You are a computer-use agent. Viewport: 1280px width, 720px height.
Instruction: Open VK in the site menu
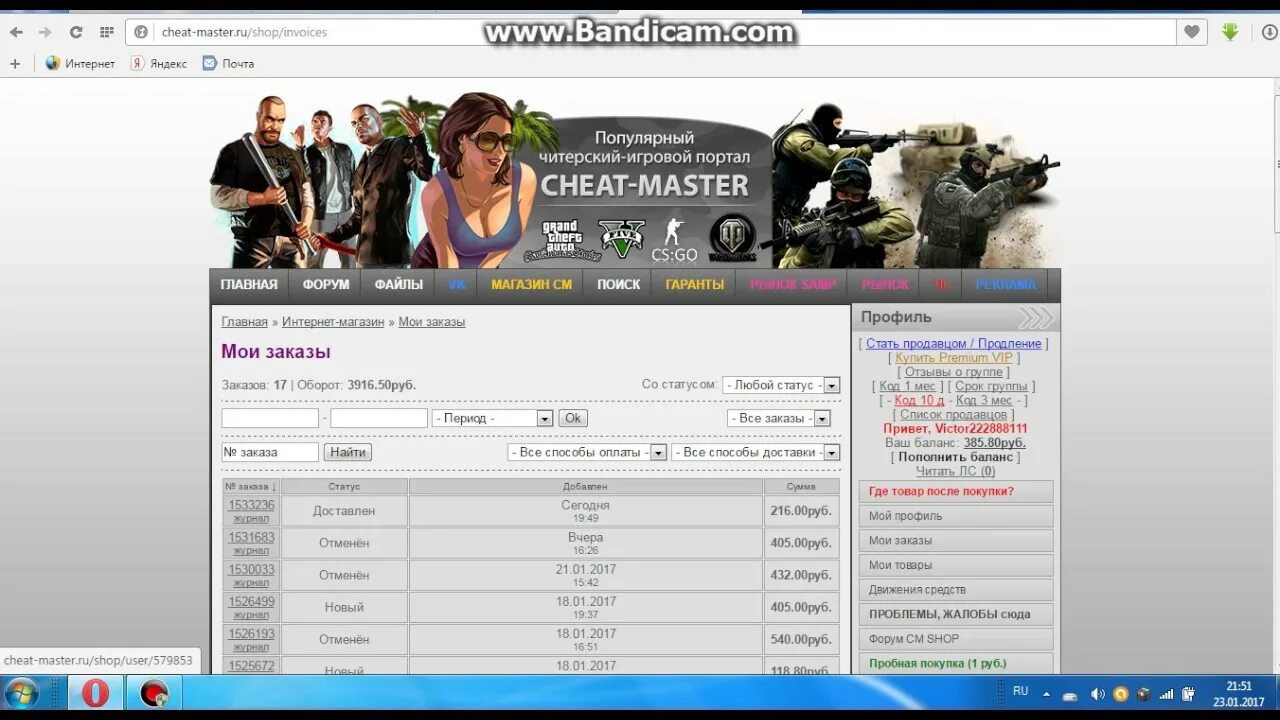(457, 285)
